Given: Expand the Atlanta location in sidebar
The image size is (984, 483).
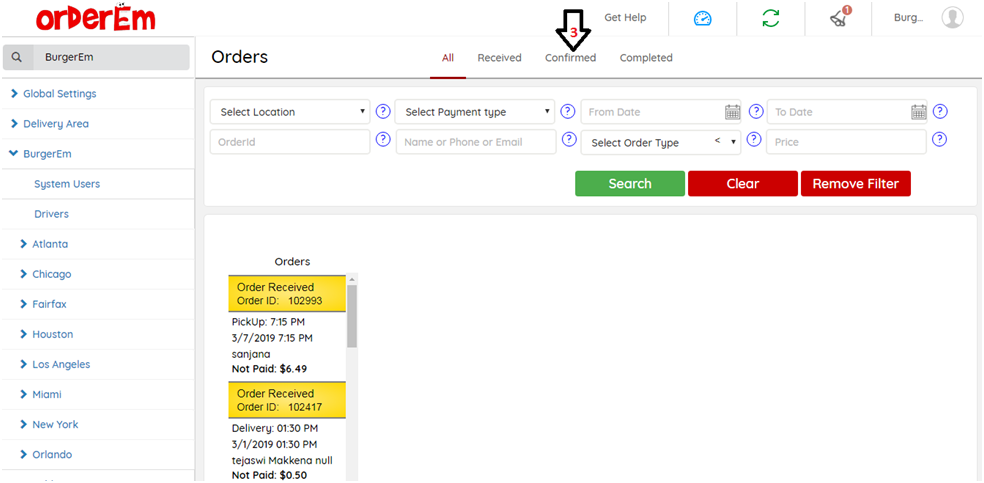Looking at the screenshot, I should click(50, 244).
